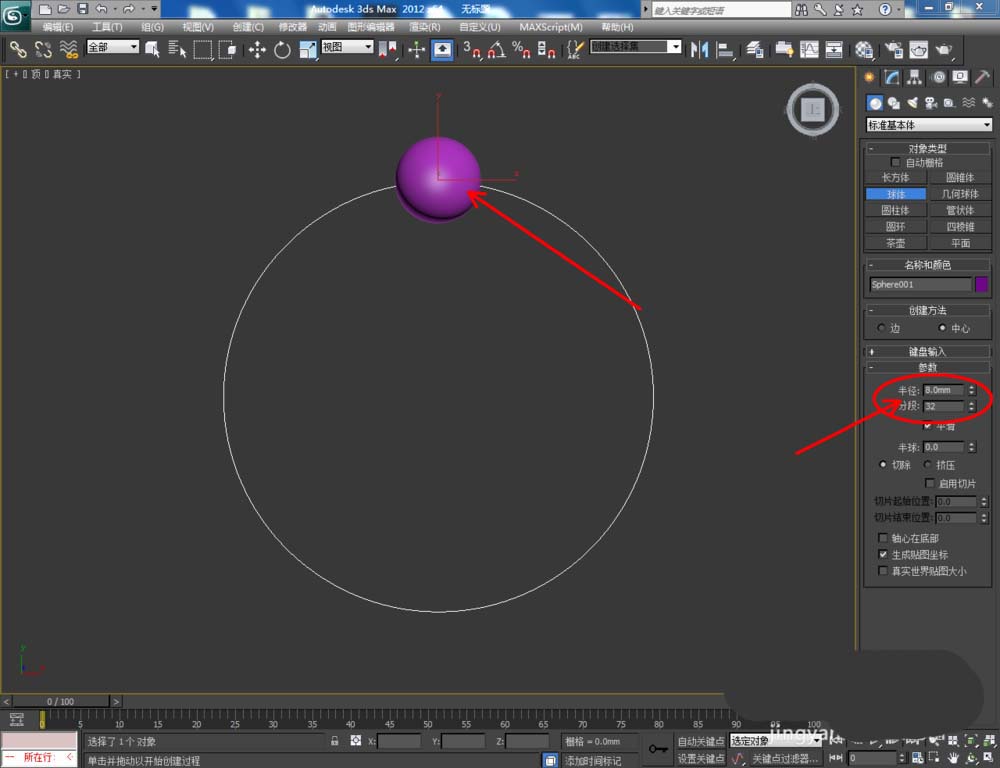Open the Modify panel tab
1000x768 pixels.
[x=891, y=78]
